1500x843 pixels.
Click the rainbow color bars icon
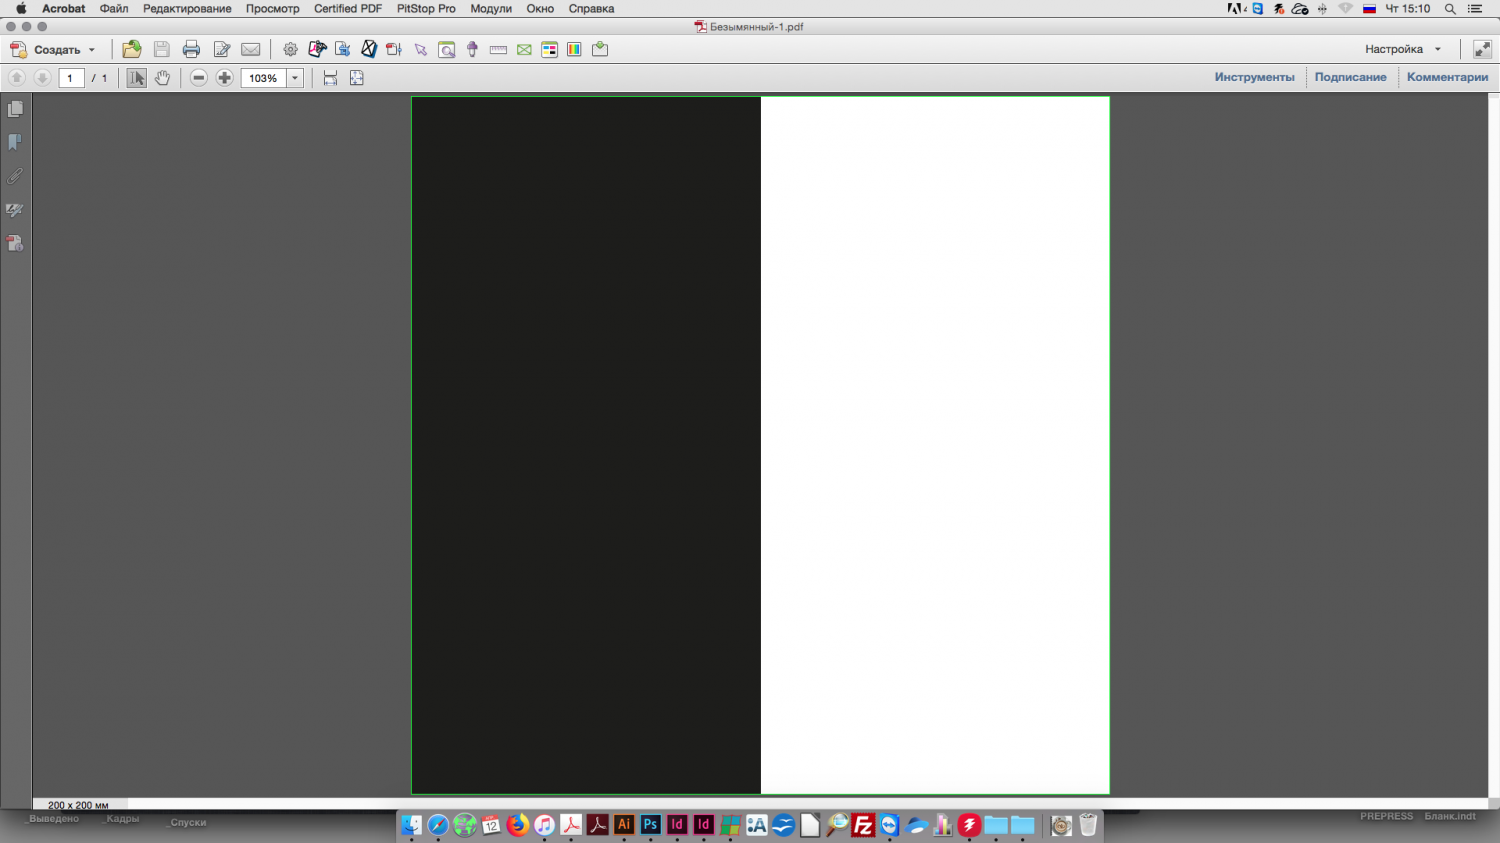point(574,49)
